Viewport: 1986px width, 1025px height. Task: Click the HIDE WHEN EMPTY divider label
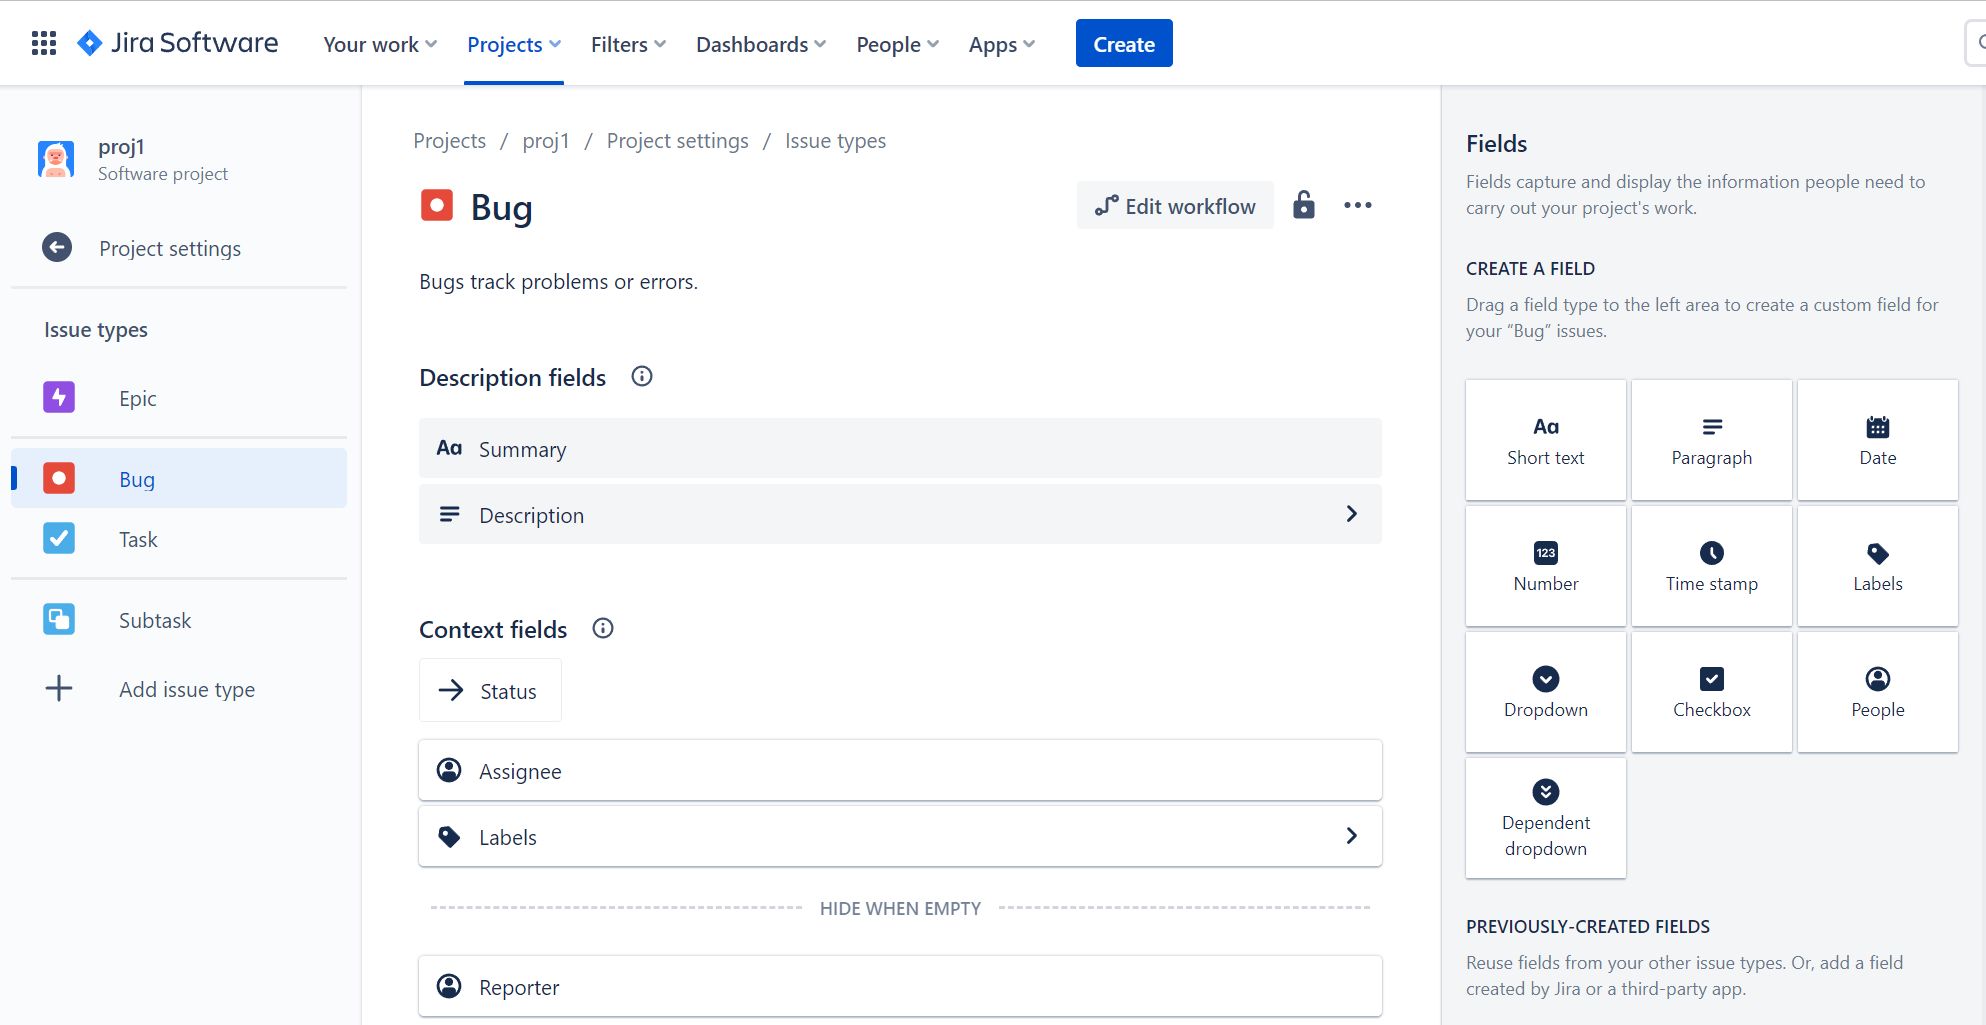point(900,908)
